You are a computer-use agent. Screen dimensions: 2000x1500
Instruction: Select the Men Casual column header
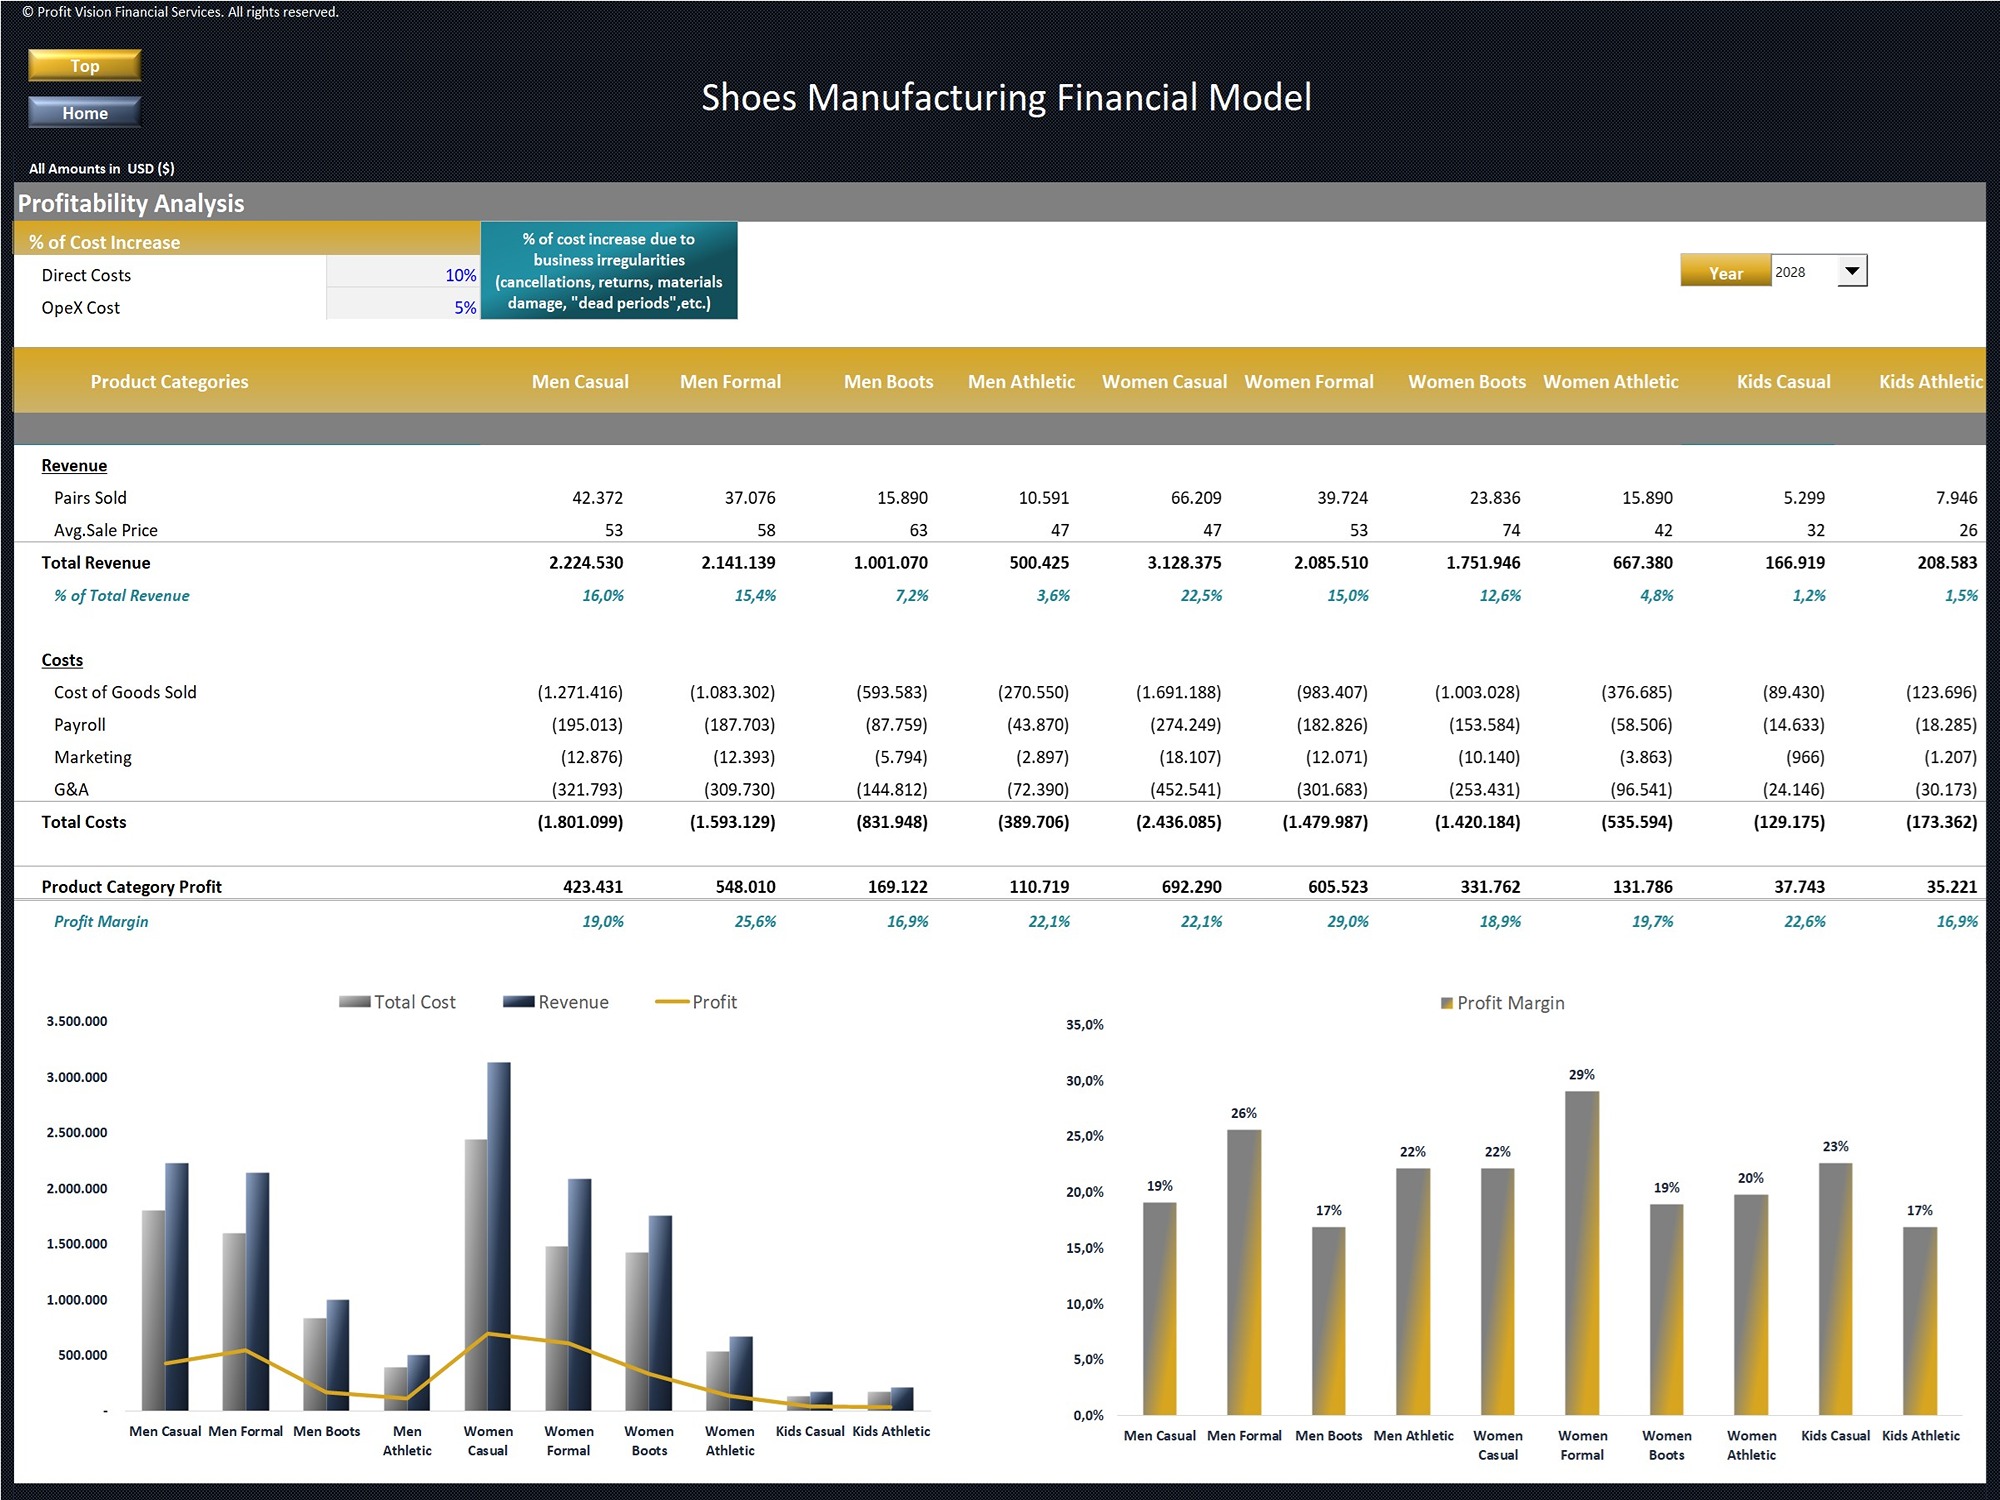(580, 381)
